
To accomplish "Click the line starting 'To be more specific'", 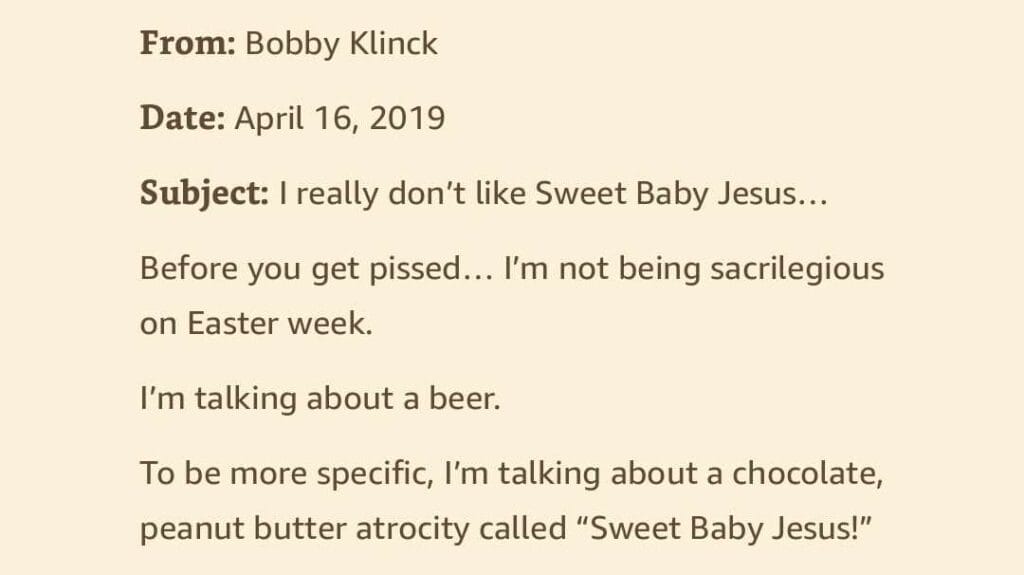I will tap(511, 473).
